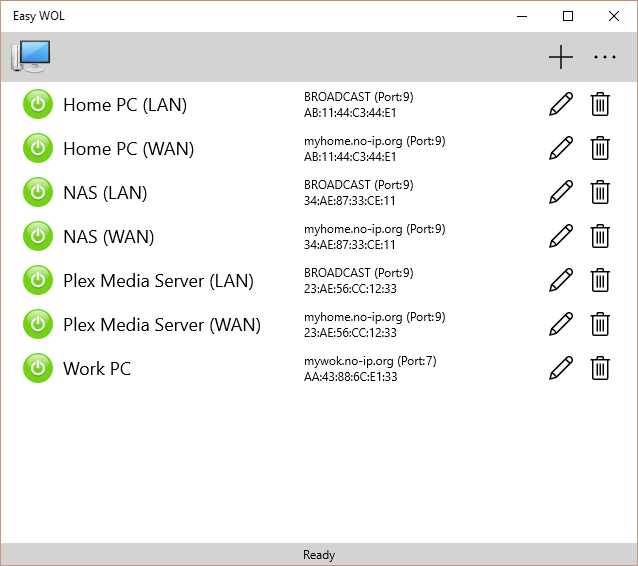Click the green power icon for Home PC (LAN)
The width and height of the screenshot is (638, 566).
pos(38,105)
